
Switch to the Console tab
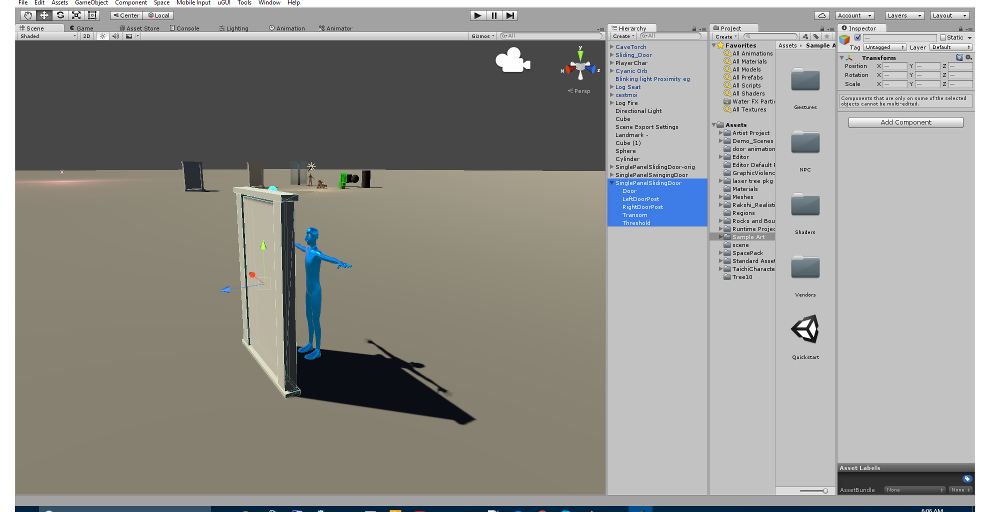tap(185, 28)
